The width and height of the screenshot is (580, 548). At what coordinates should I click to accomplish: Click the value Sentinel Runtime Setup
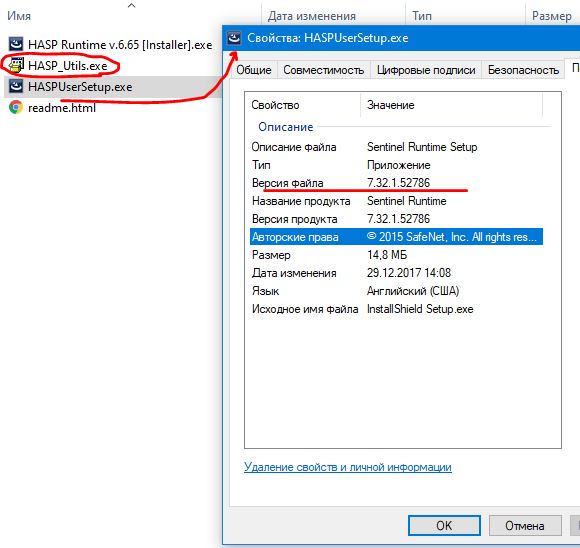422,147
